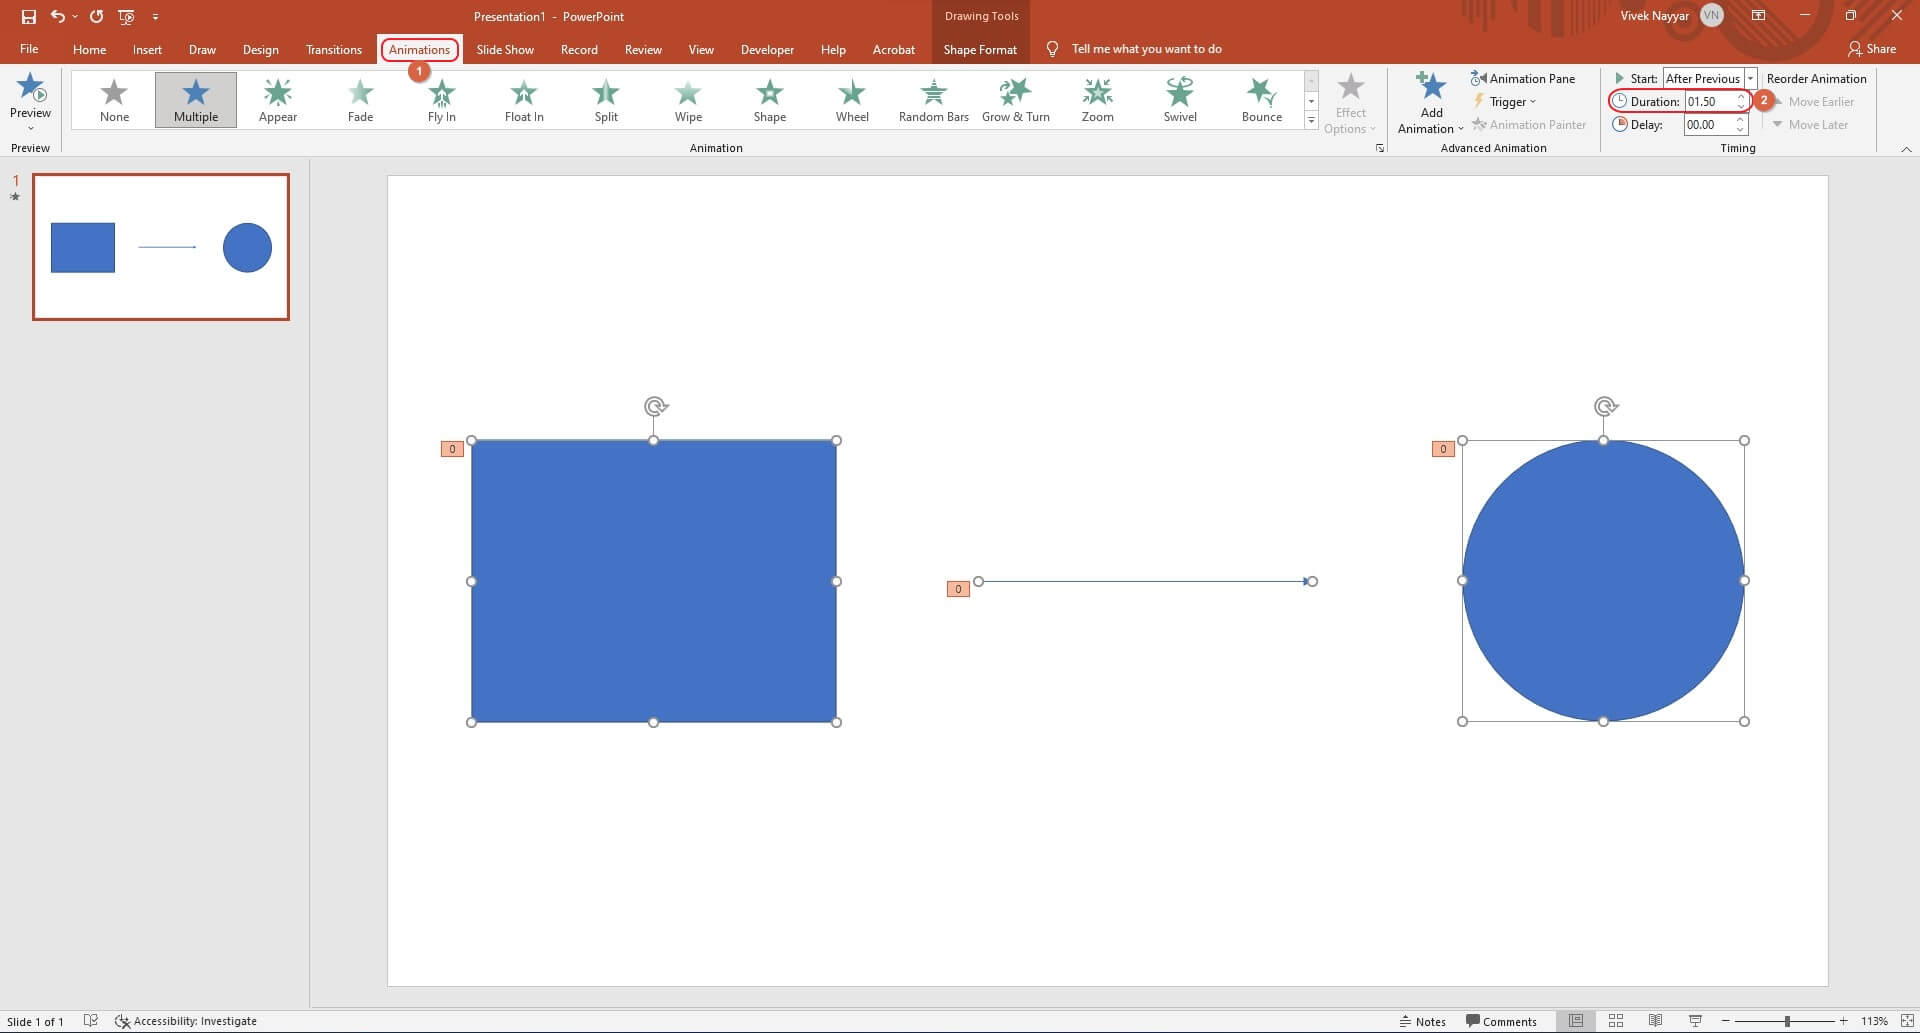This screenshot has width=1920, height=1033.
Task: Open the Preview dropdown arrow
Action: pyautogui.click(x=31, y=128)
